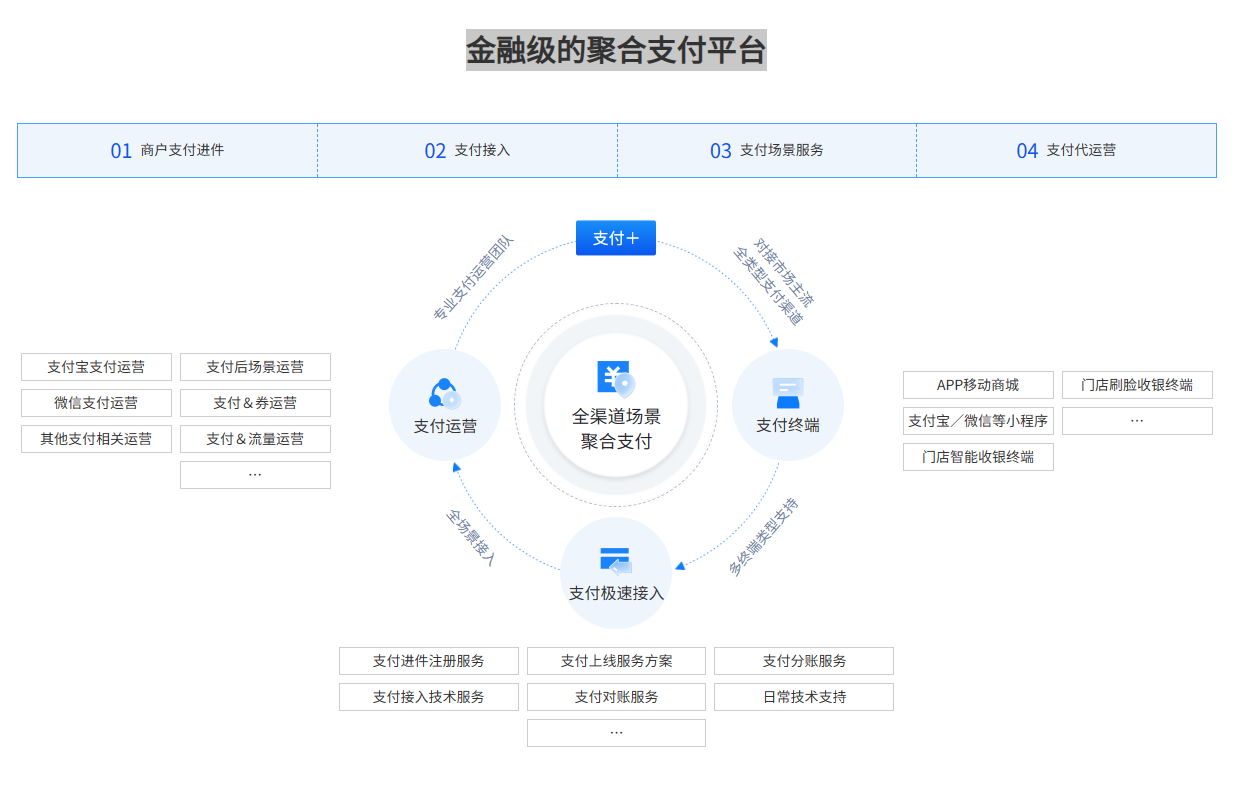Click the 支付极速接入 circle label
Image resolution: width=1249 pixels, height=803 pixels.
click(616, 594)
